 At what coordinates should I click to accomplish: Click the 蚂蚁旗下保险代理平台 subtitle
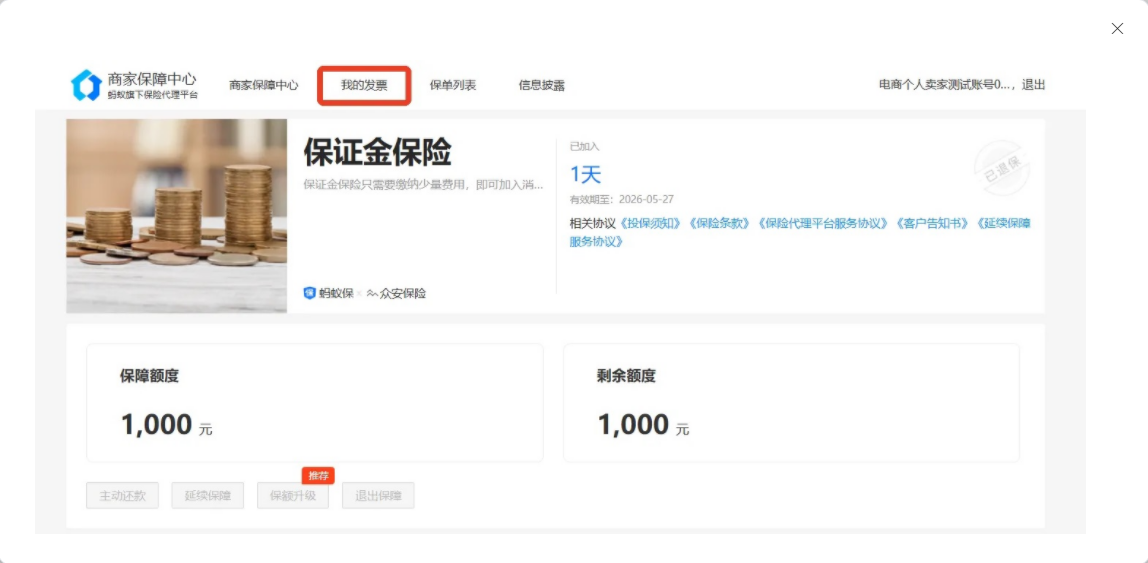point(152,95)
